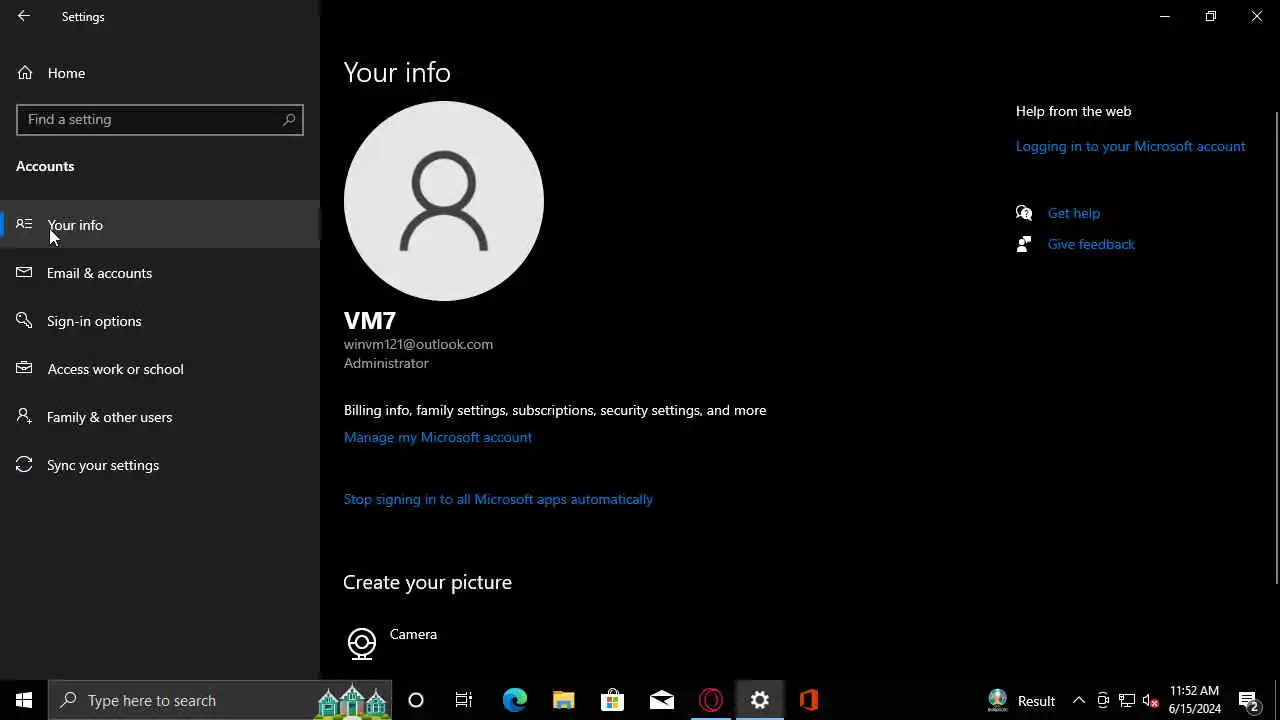Click the profile picture avatar

pyautogui.click(x=444, y=201)
